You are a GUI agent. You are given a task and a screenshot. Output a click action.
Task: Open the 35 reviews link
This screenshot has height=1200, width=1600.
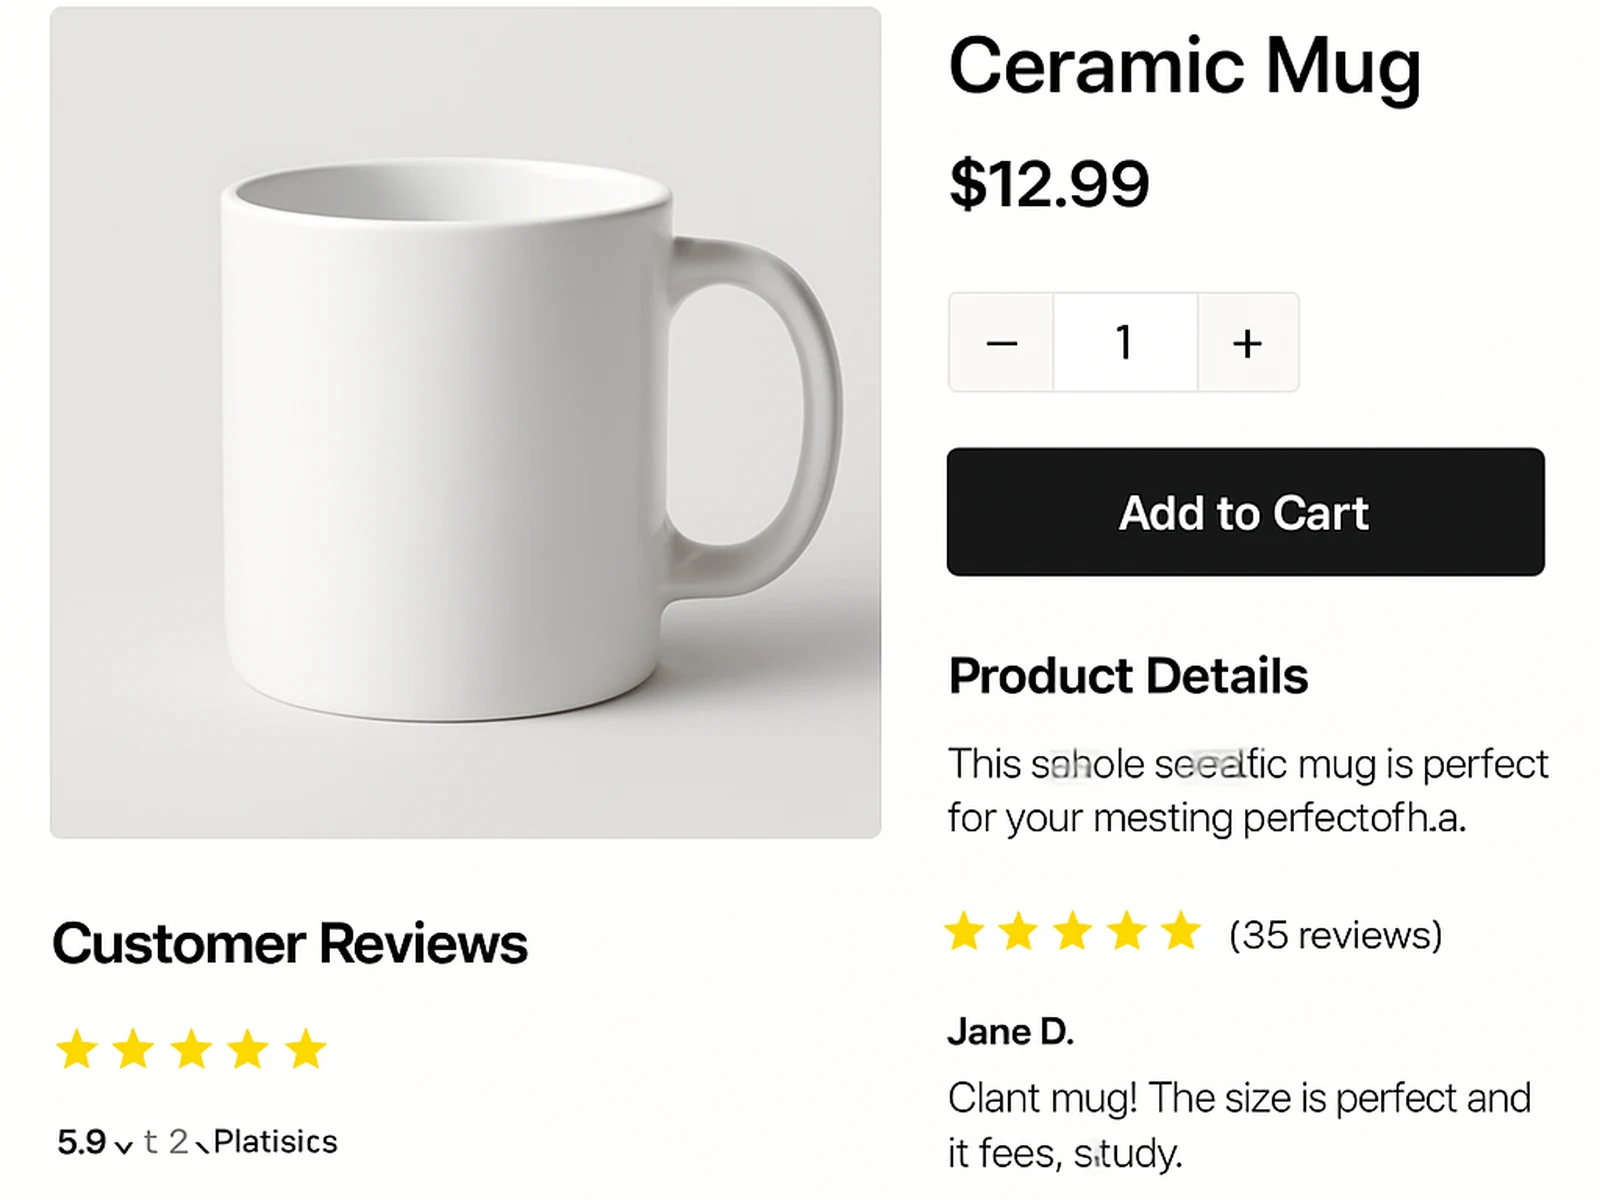pos(1336,936)
